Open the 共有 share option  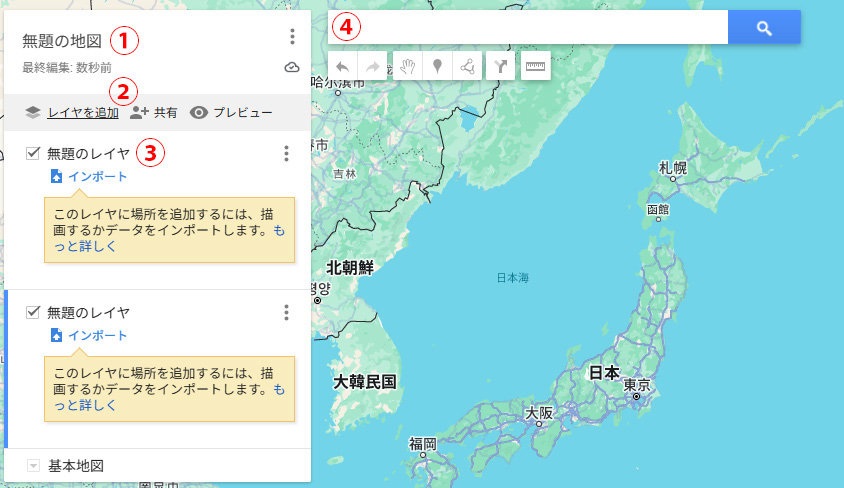[x=155, y=113]
